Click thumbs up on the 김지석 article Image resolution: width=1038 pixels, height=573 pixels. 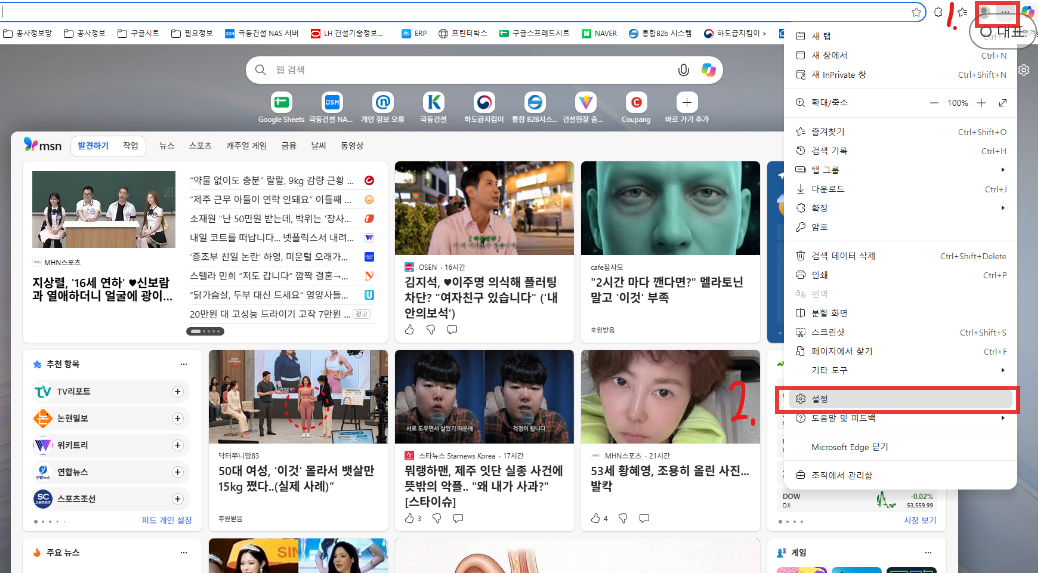409,330
